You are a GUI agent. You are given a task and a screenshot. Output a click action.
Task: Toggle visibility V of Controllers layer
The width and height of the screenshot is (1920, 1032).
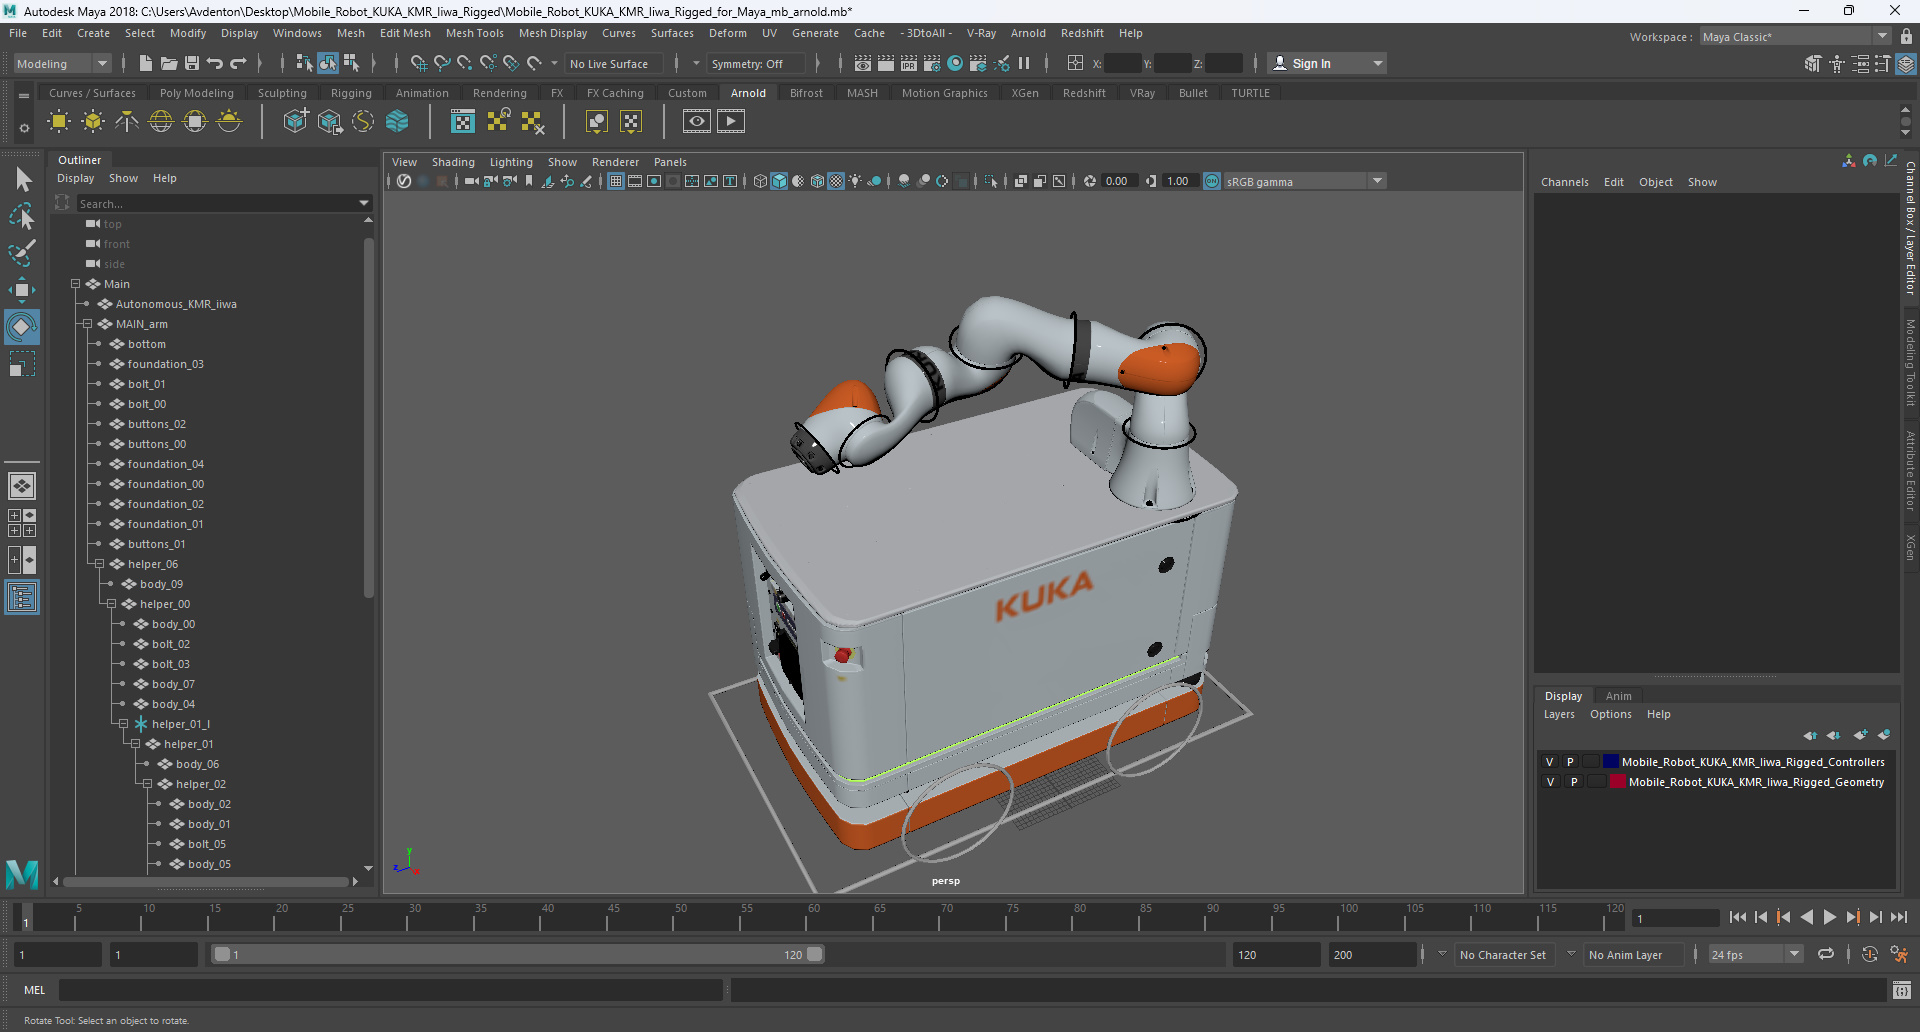coord(1550,762)
